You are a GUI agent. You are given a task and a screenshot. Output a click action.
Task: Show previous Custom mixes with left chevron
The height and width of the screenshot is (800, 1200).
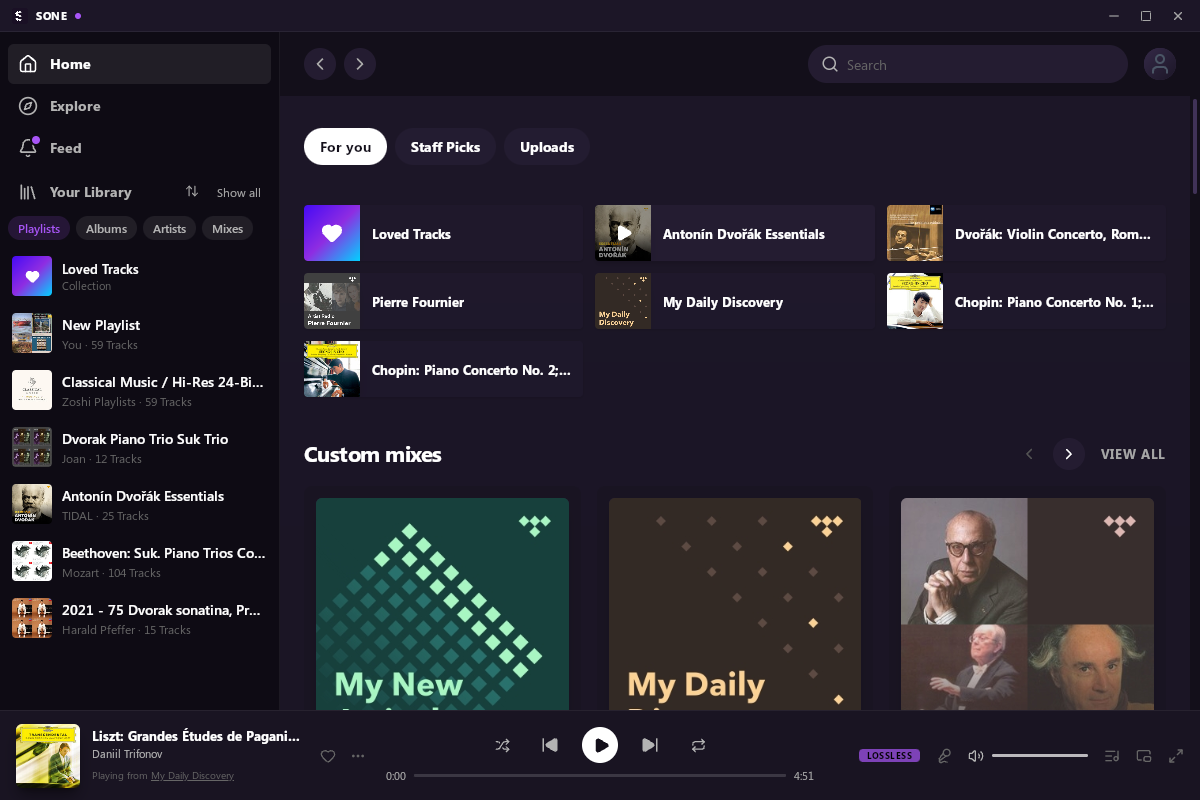(x=1029, y=454)
